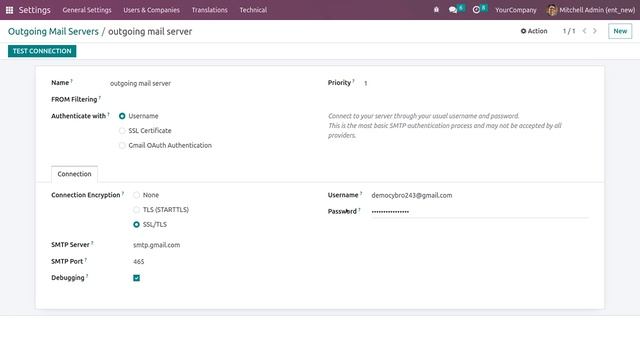Image resolution: width=640 pixels, height=360 pixels.
Task: Click the Test Connection button
Action: (42, 51)
